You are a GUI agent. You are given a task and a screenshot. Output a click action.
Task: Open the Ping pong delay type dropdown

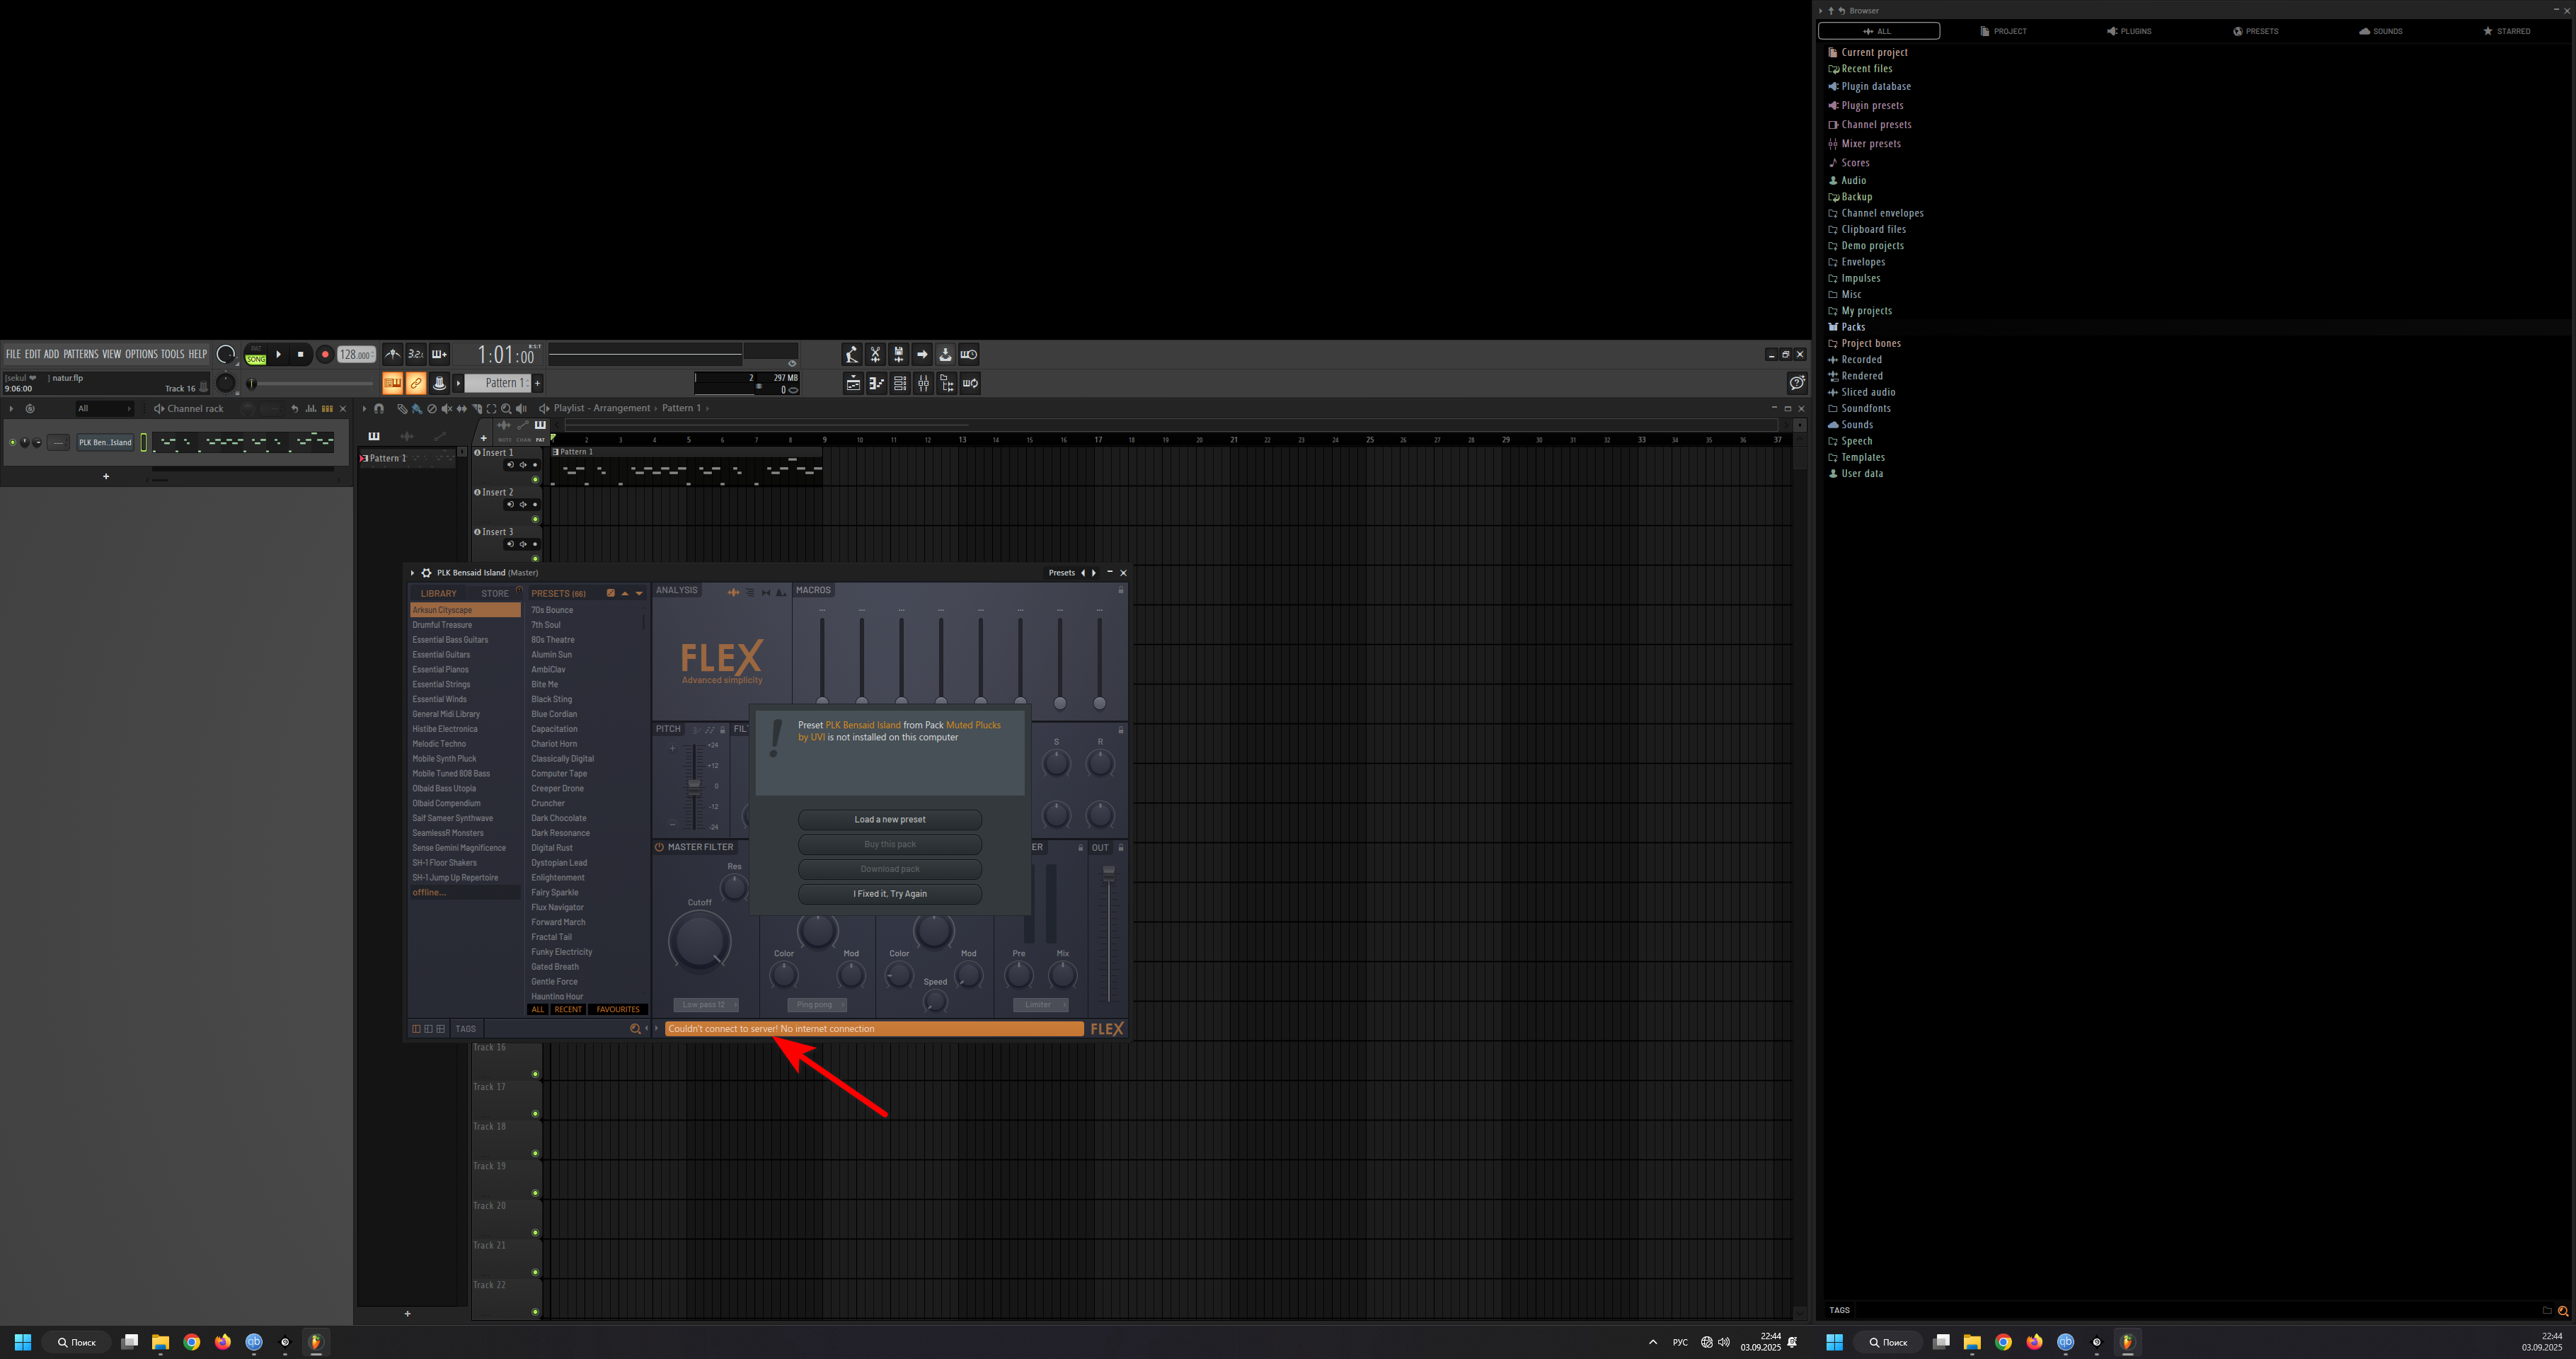[817, 1005]
